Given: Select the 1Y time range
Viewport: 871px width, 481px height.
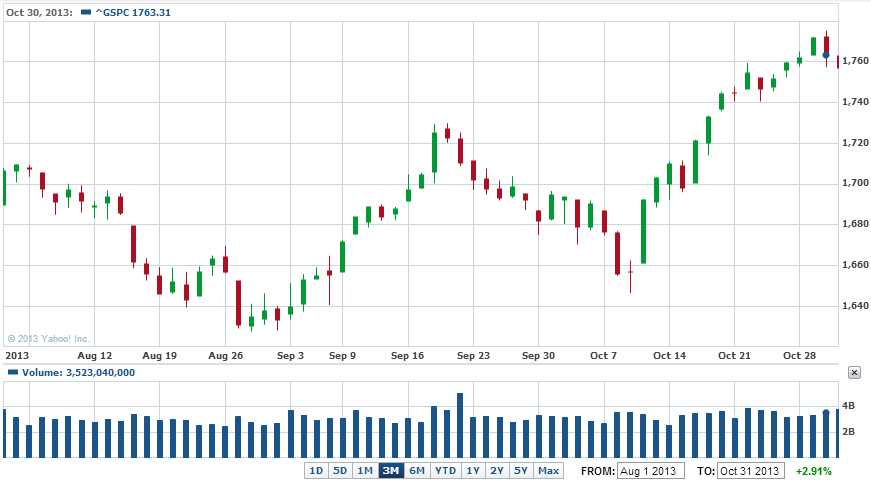Looking at the screenshot, I should [473, 470].
